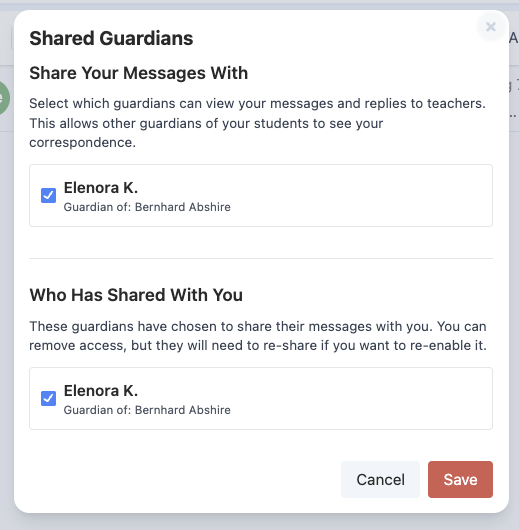Click the green avatar behind the dialog
This screenshot has height=530, width=519.
pyautogui.click(x=4, y=98)
